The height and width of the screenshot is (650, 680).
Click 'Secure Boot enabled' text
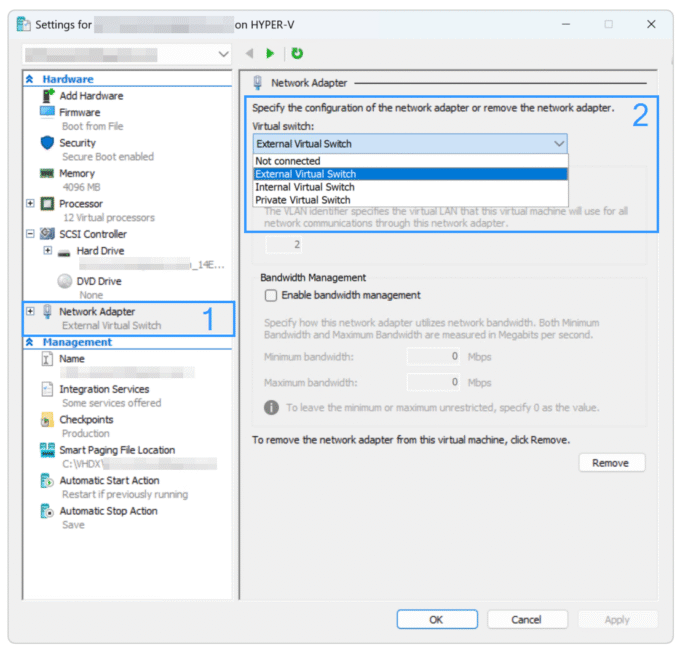pos(108,157)
